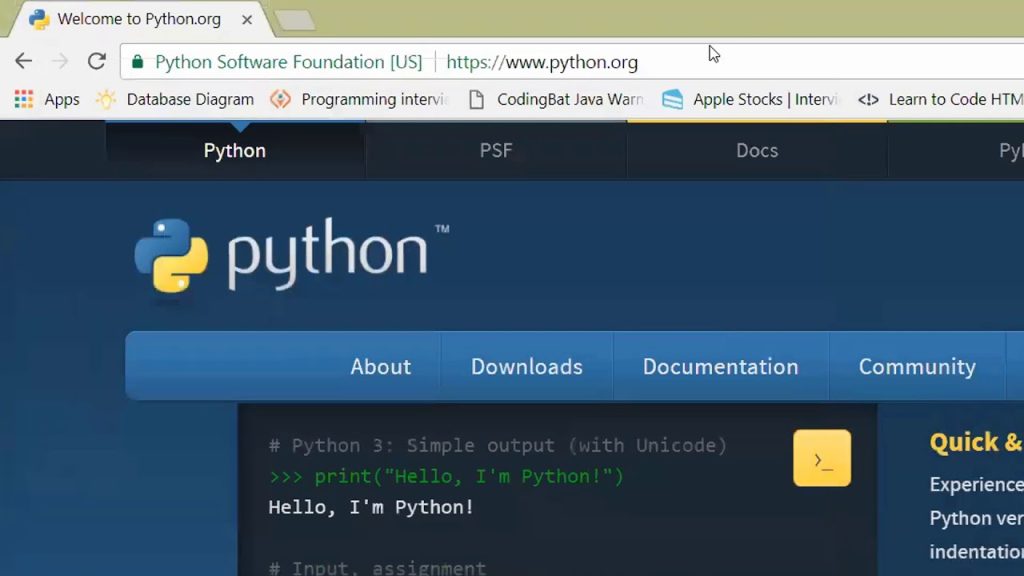1024x576 pixels.
Task: Open the Downloads menu item
Action: pos(527,366)
